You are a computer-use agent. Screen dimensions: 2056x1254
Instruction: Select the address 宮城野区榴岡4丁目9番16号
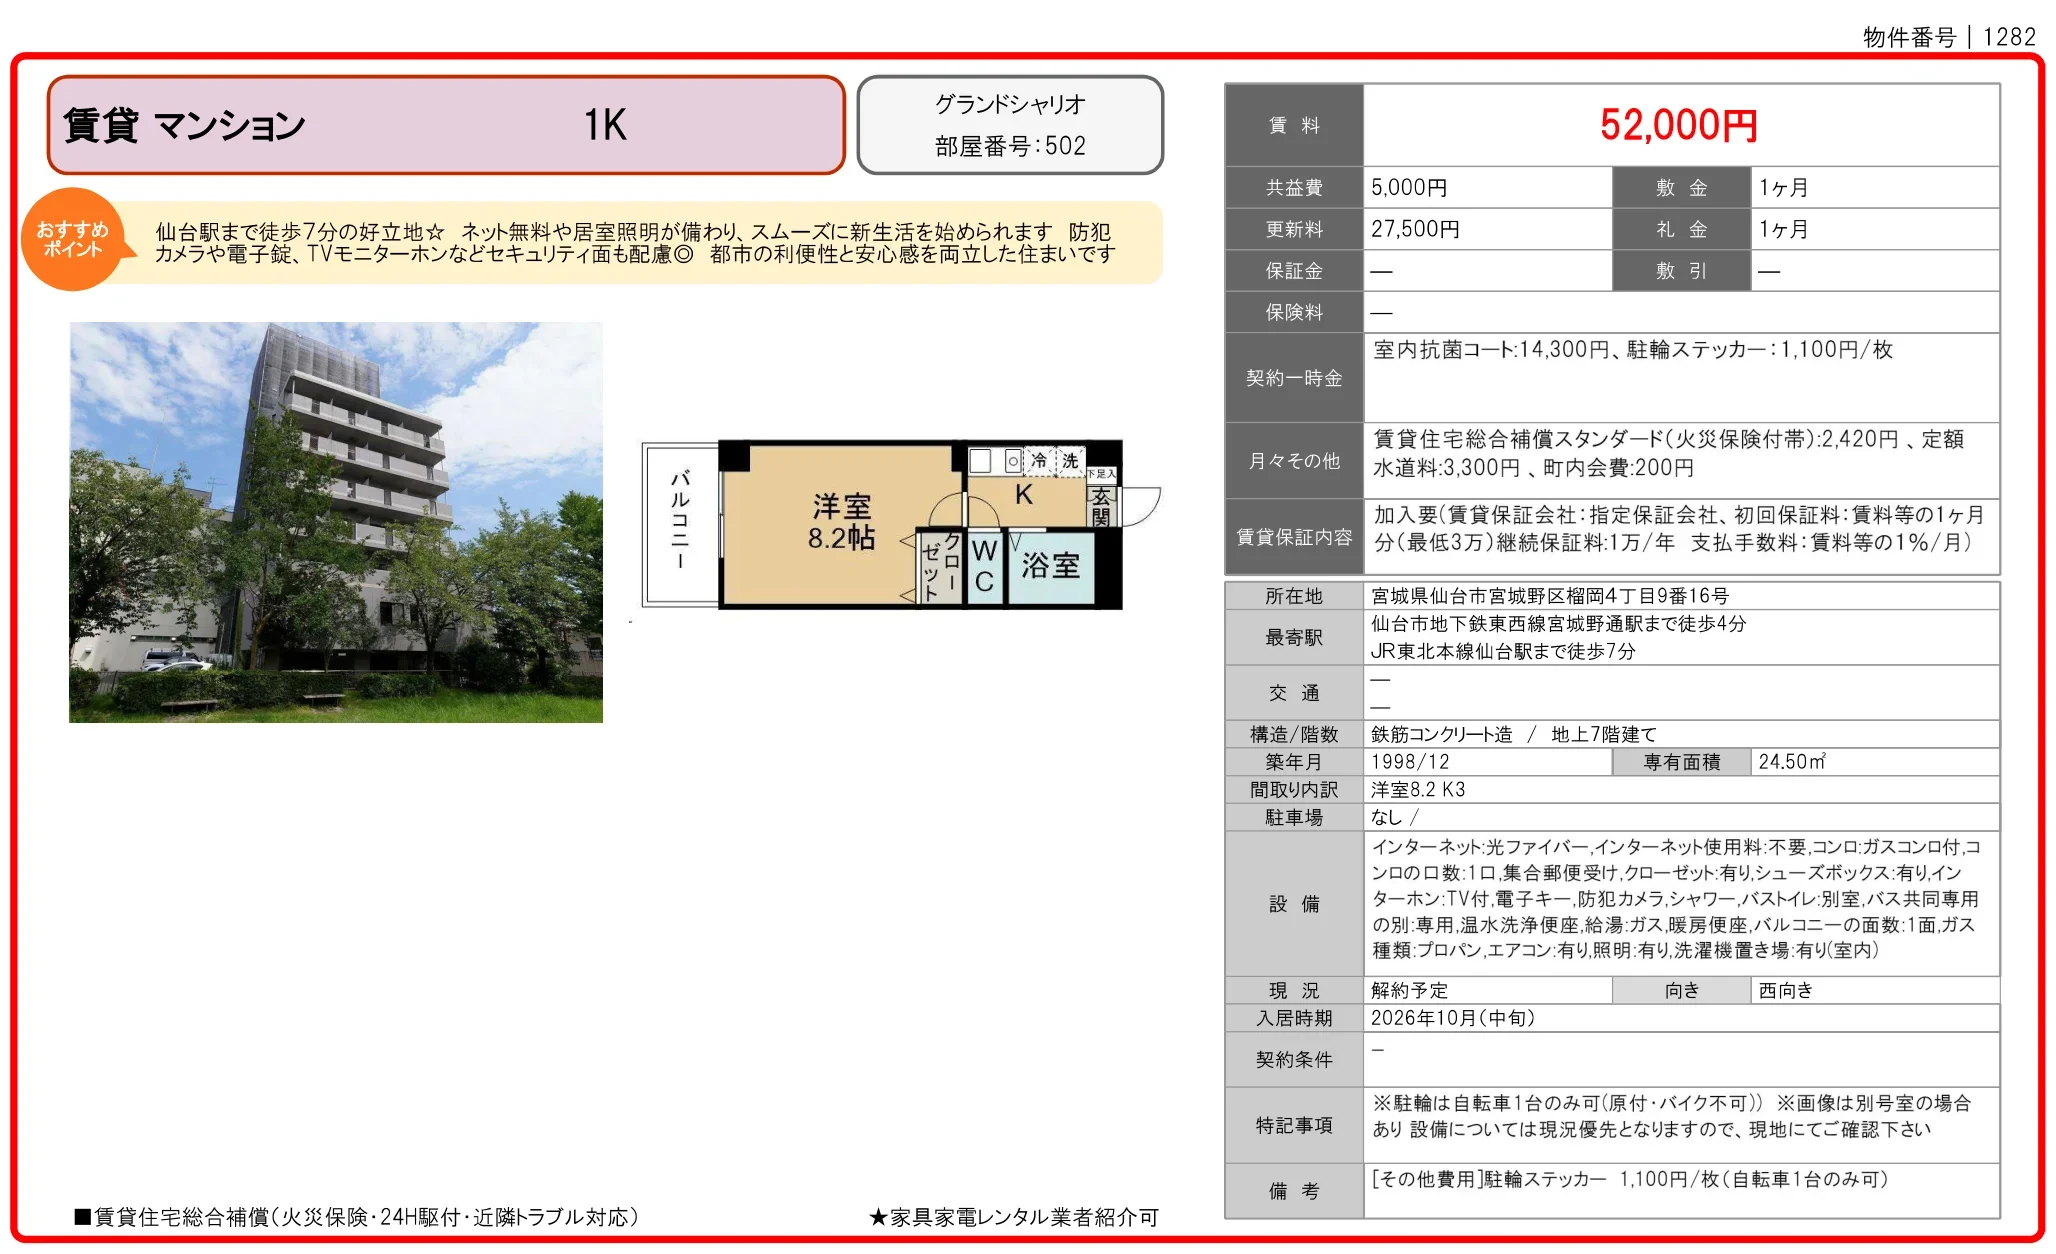1550,596
